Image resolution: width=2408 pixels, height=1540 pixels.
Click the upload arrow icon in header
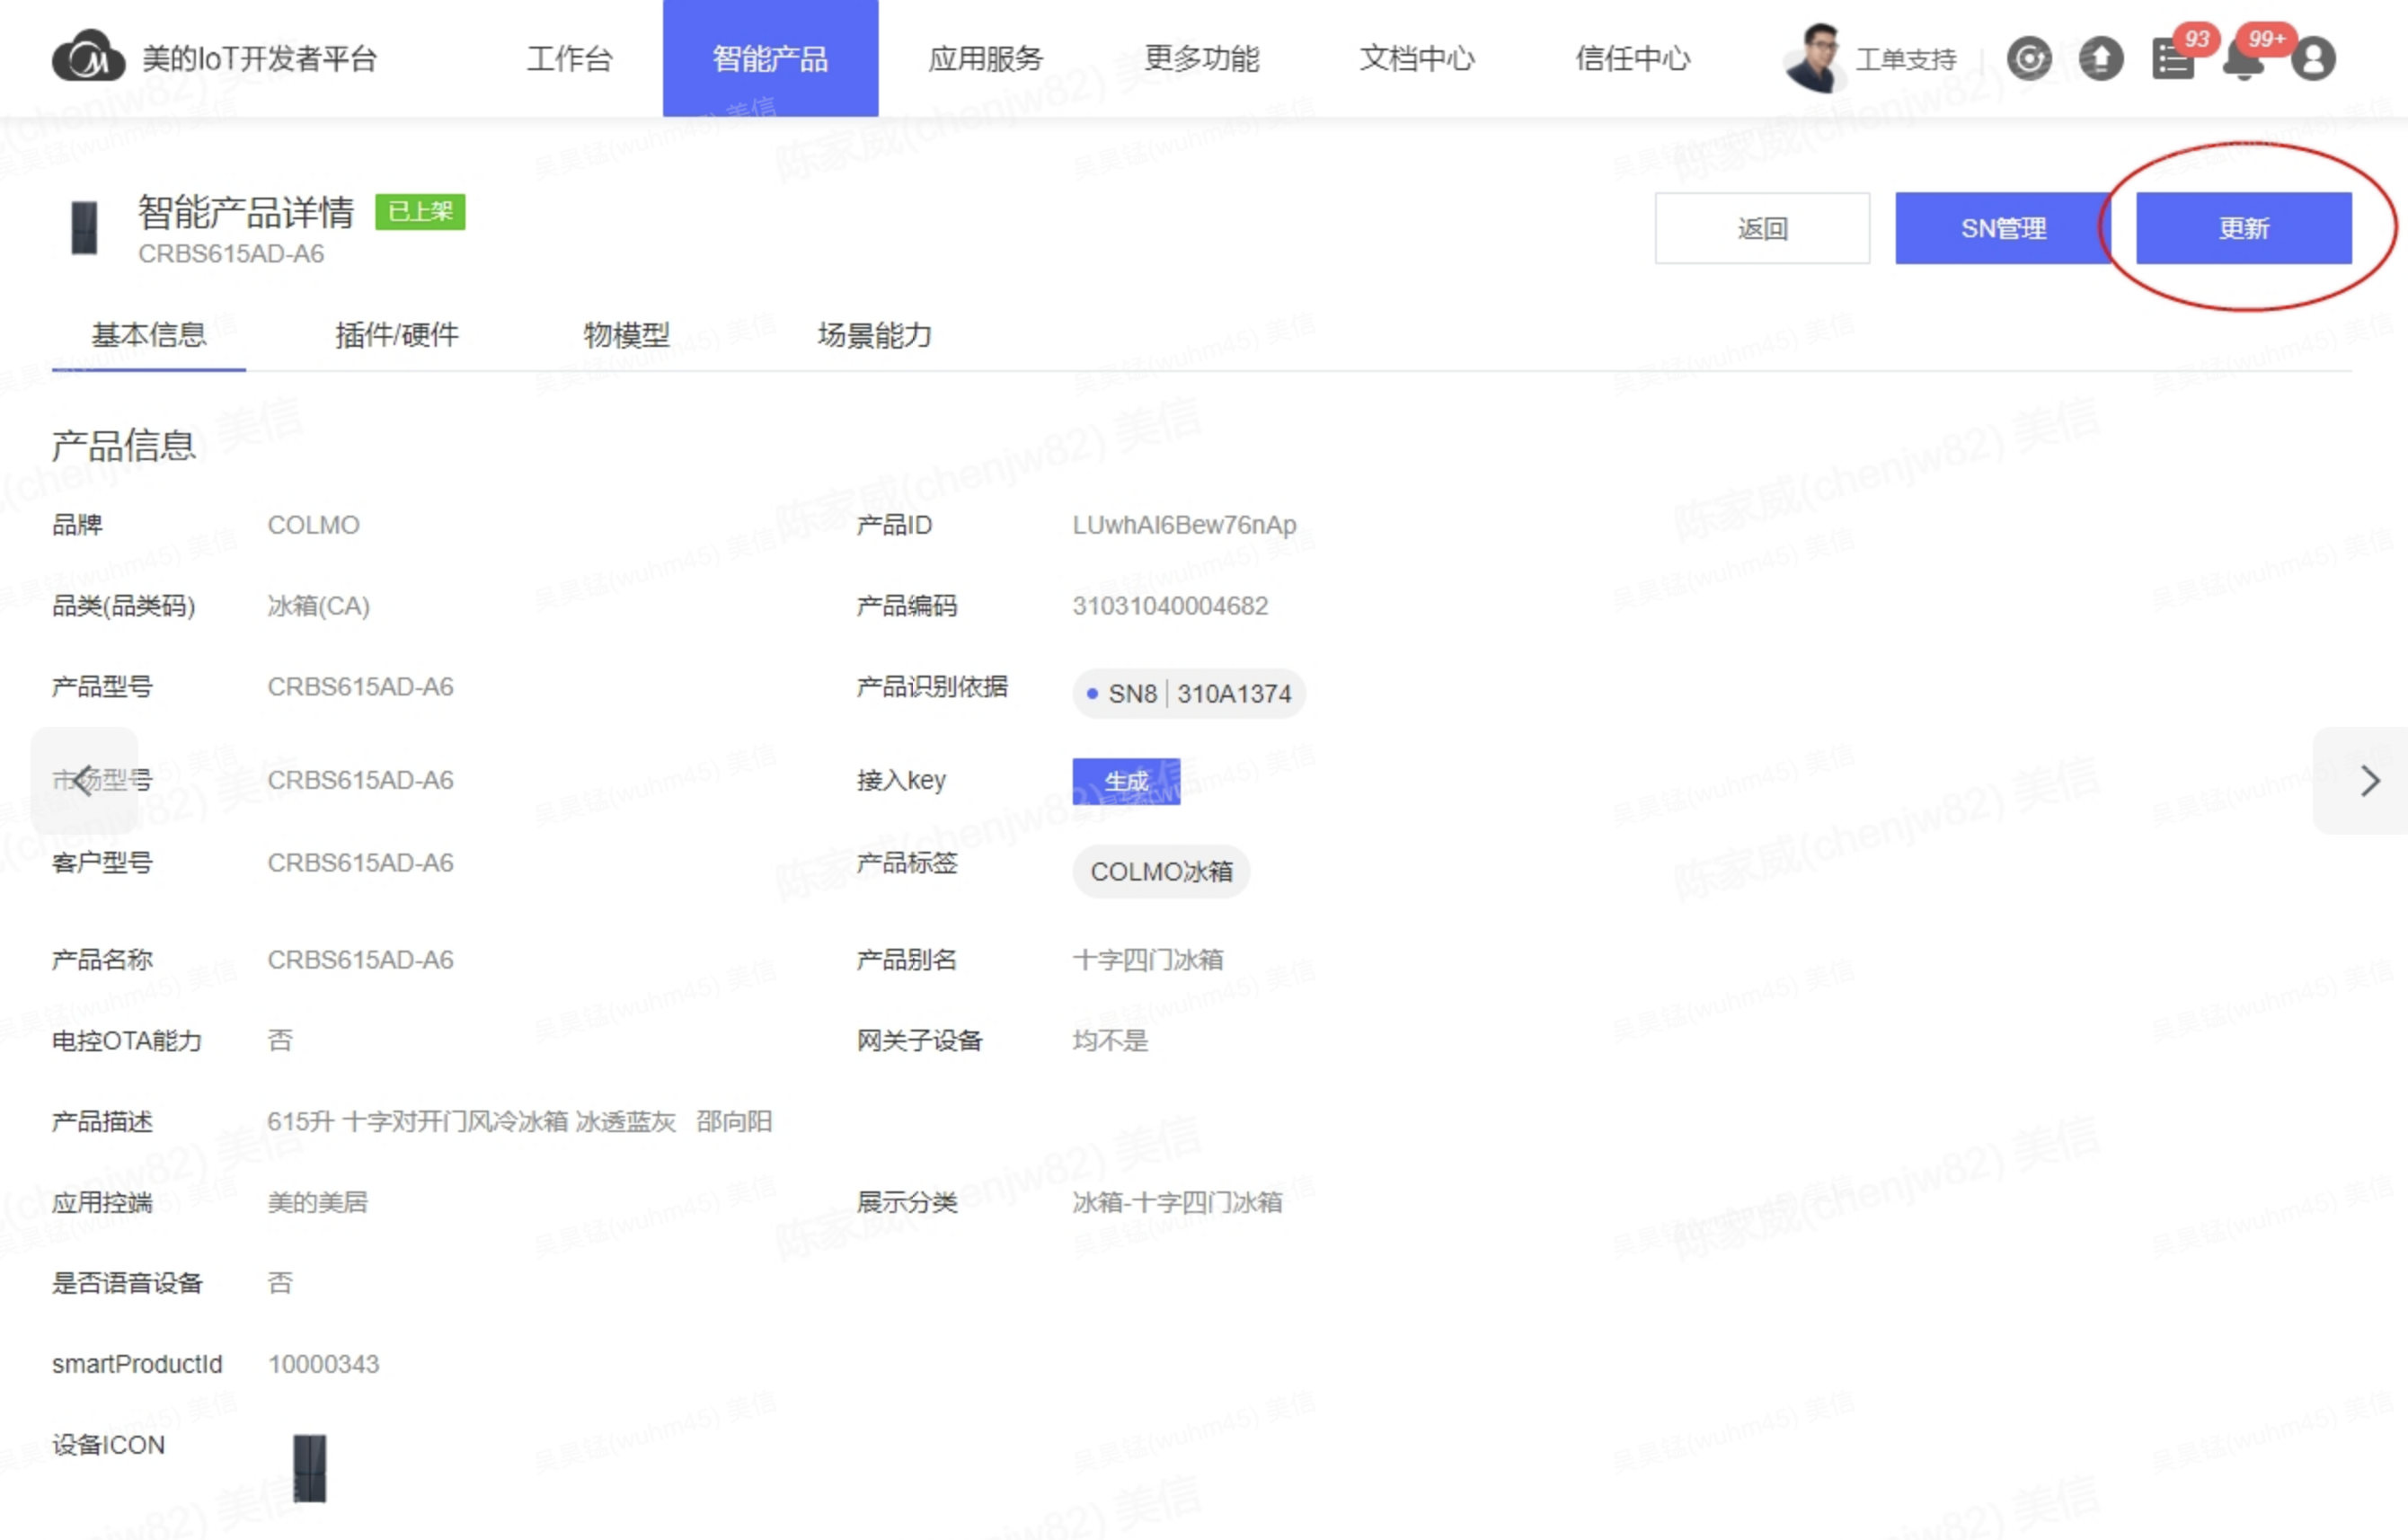pos(2101,58)
